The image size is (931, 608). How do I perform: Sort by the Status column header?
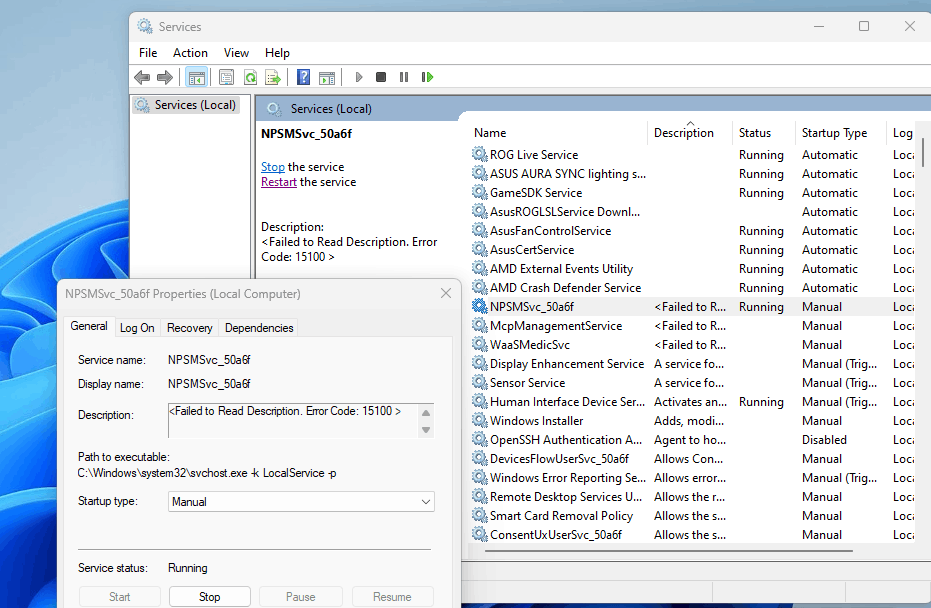point(764,133)
